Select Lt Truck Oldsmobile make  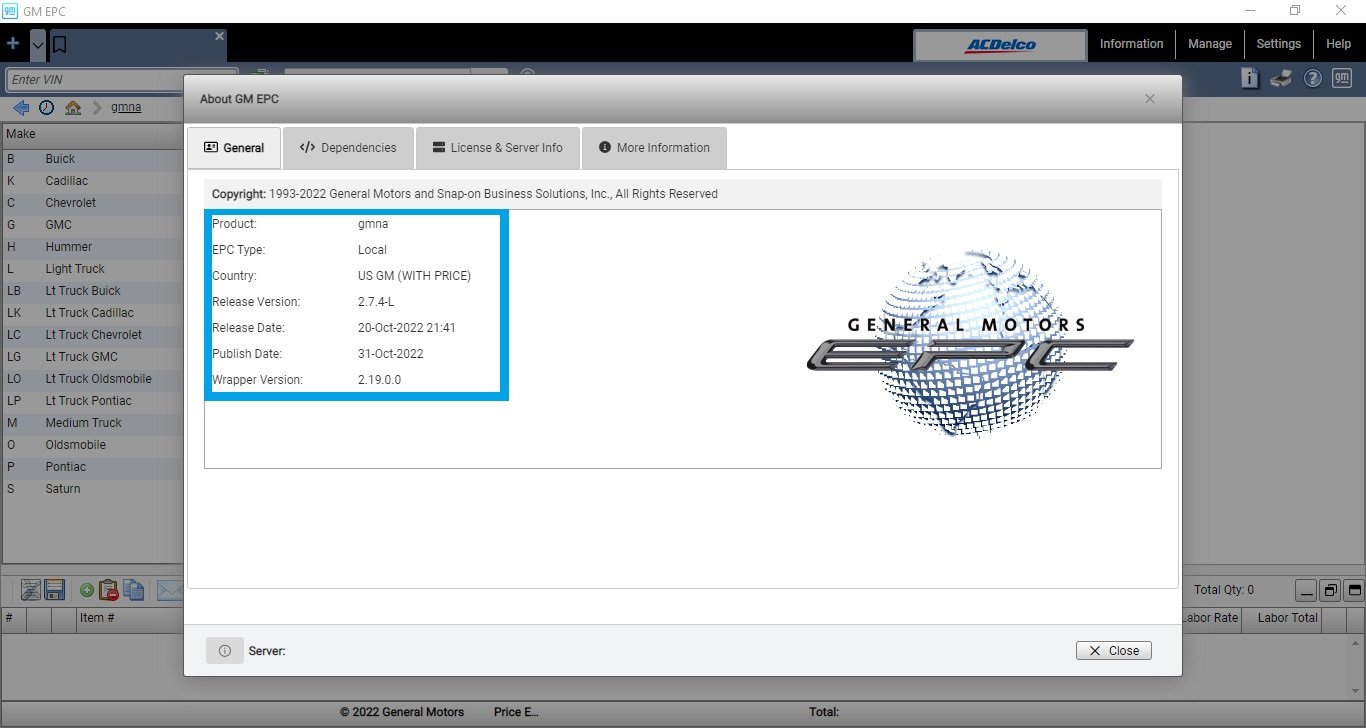93,379
